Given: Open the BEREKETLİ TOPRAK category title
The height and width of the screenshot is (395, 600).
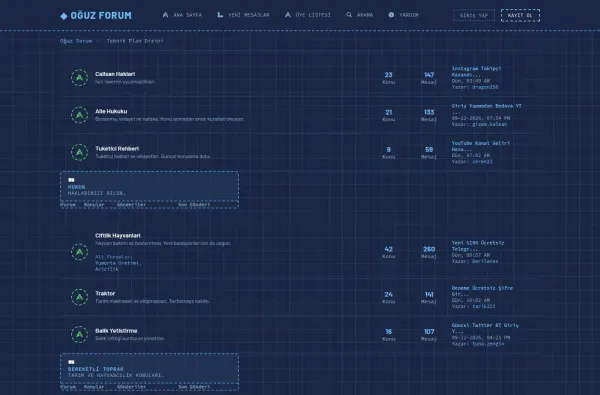Looking at the screenshot, I should [96, 369].
